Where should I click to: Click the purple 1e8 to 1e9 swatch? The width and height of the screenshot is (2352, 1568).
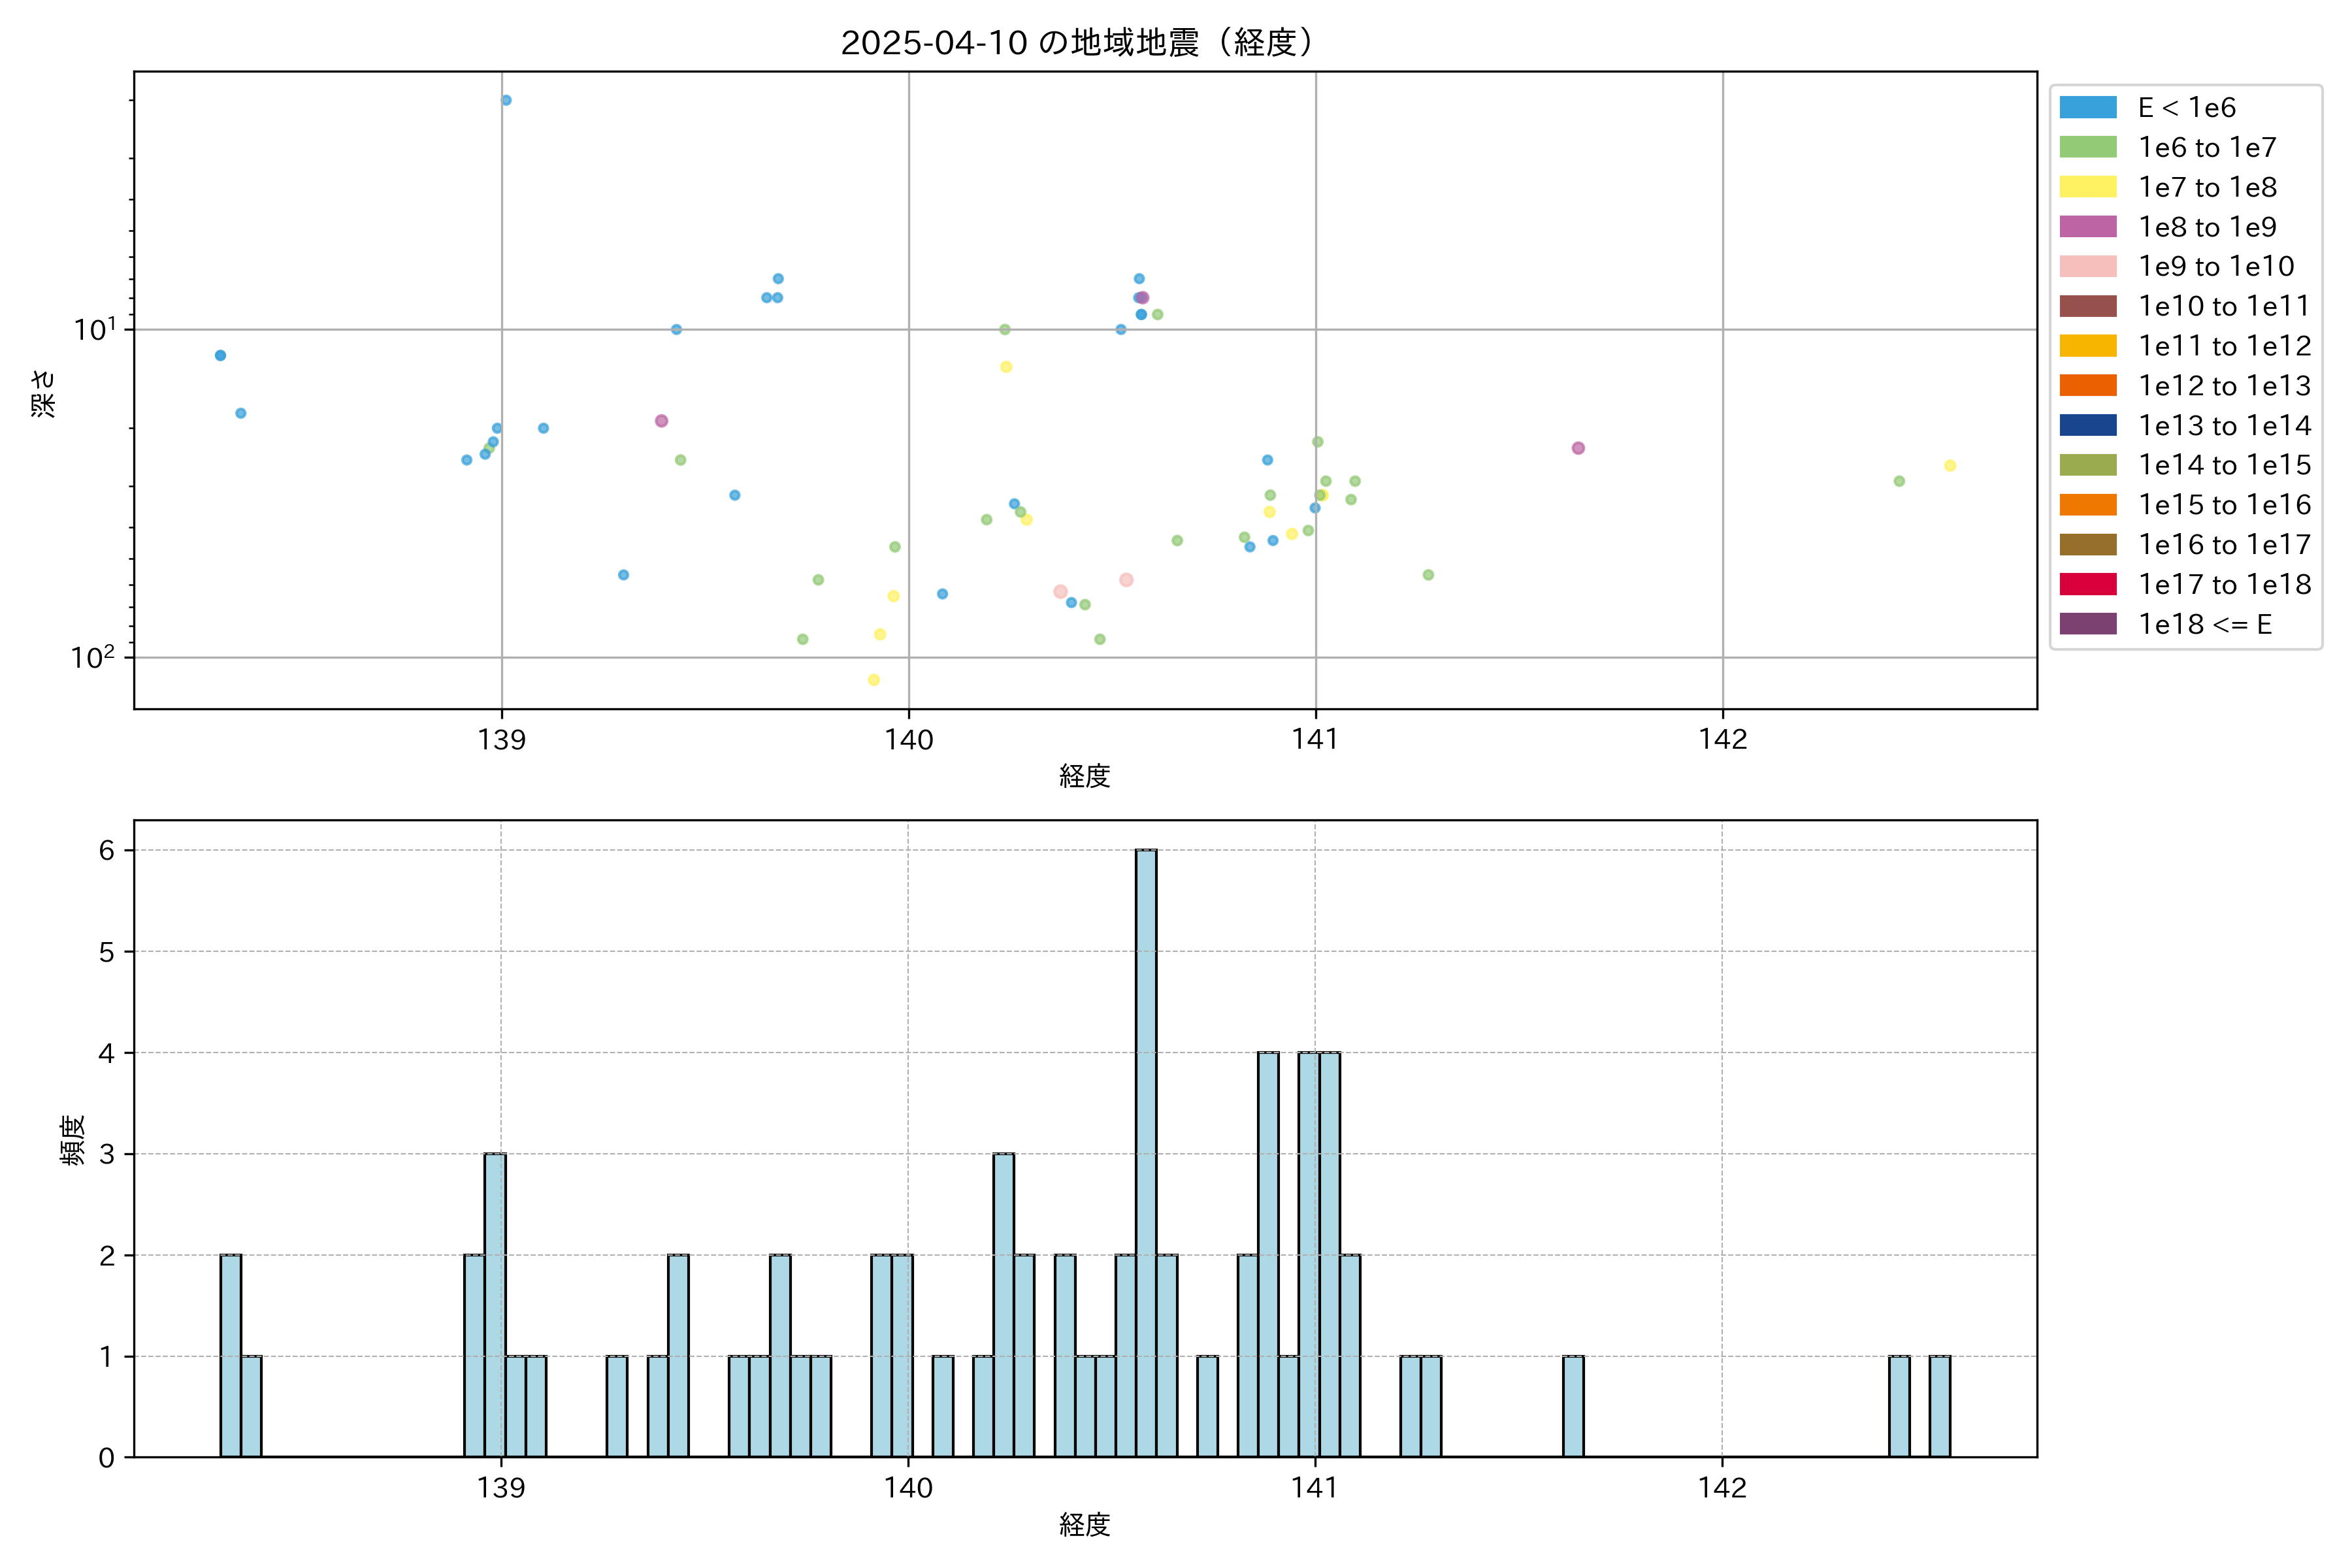click(x=2088, y=227)
